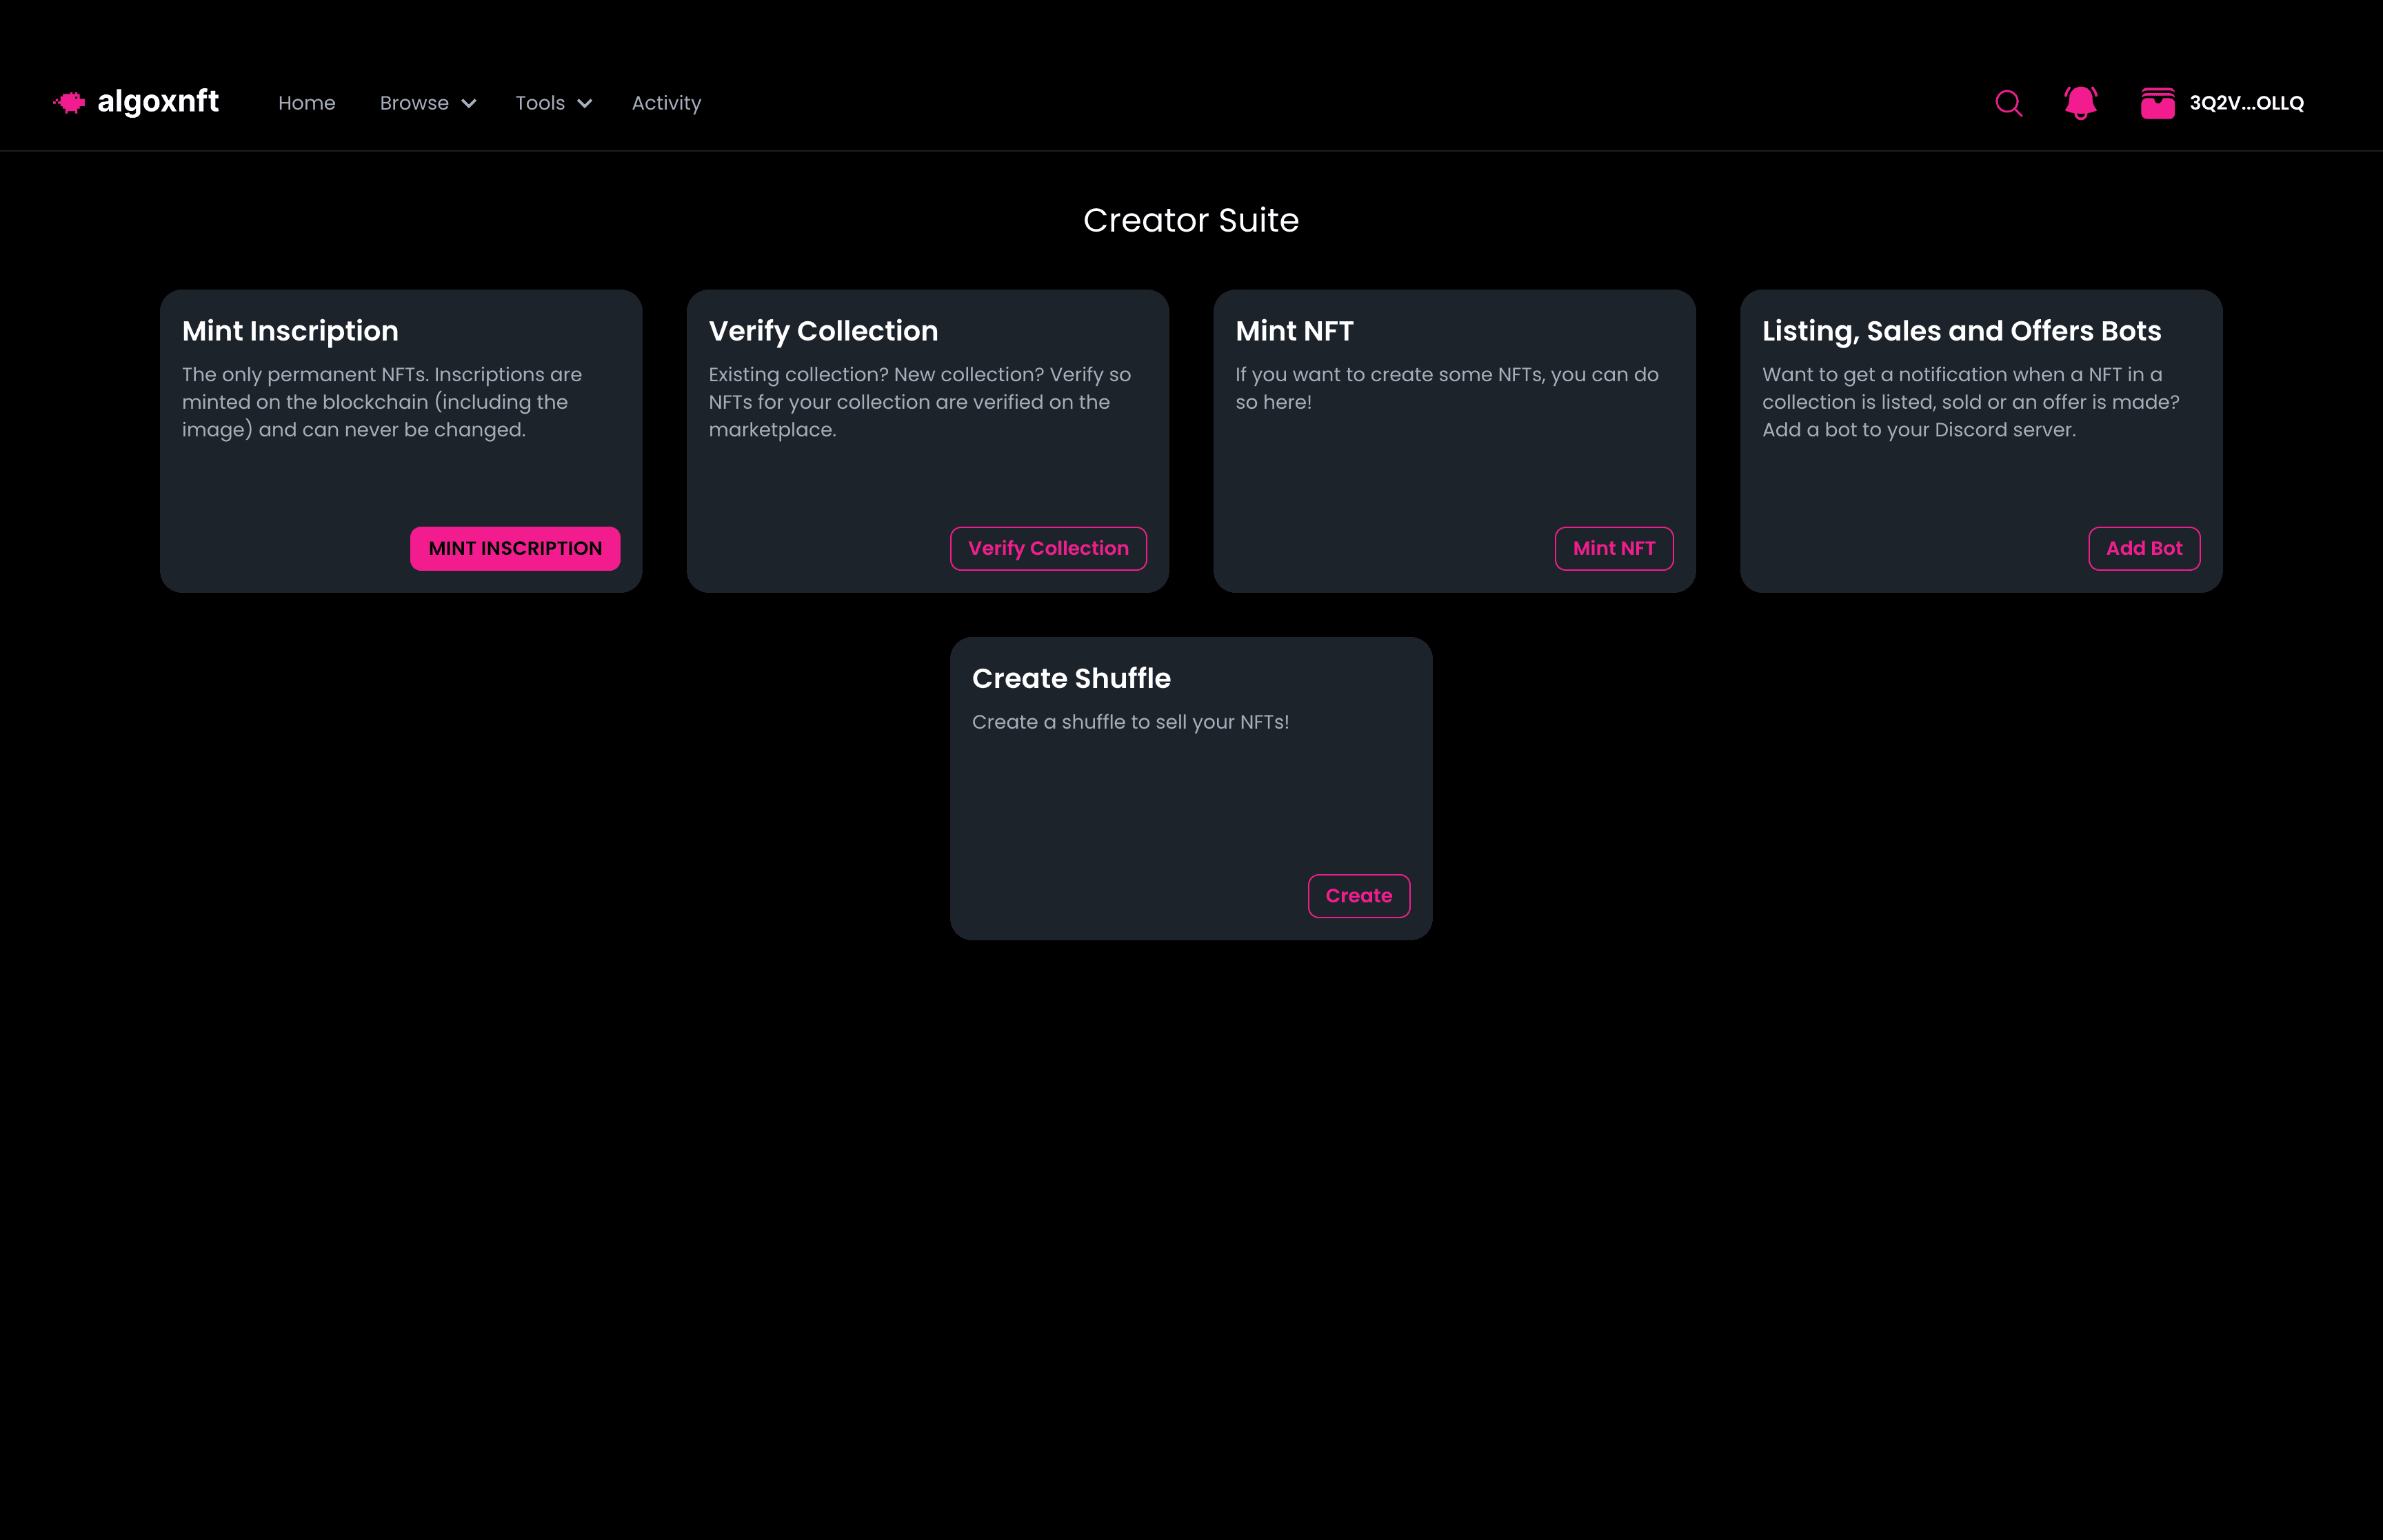Open wallet address 3Q2V...OLLQ
The width and height of the screenshot is (2383, 1540).
click(2246, 103)
